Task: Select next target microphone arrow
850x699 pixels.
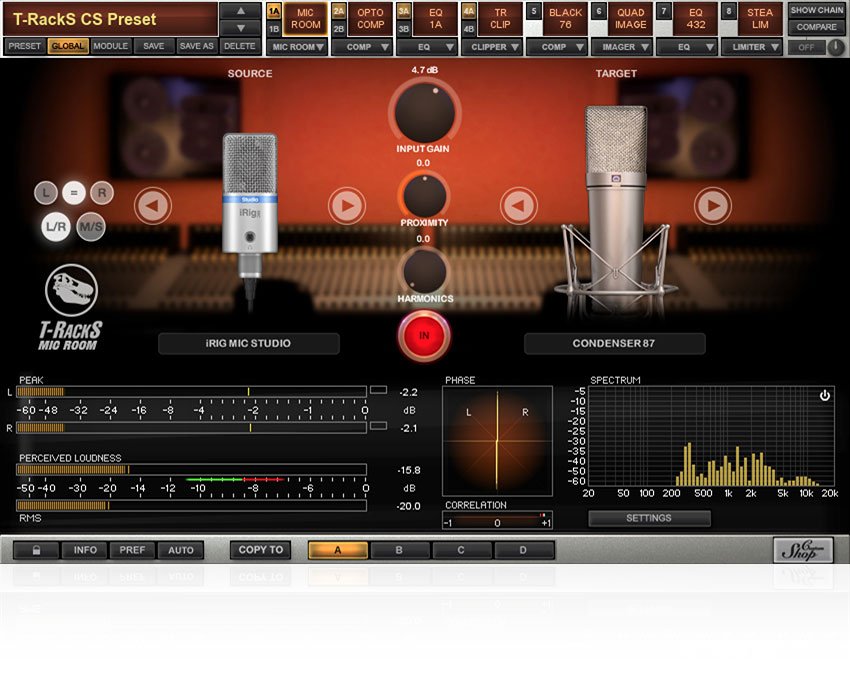Action: coord(713,206)
